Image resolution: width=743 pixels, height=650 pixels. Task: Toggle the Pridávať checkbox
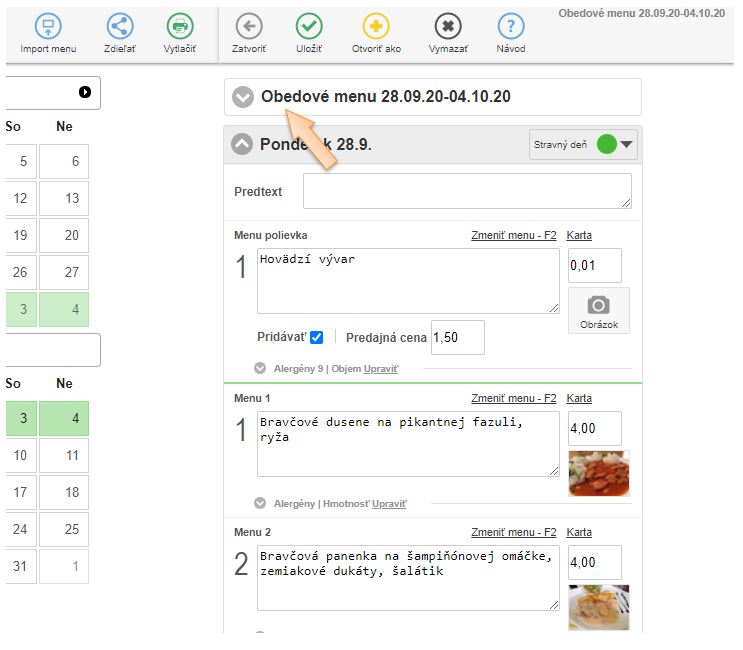316,338
